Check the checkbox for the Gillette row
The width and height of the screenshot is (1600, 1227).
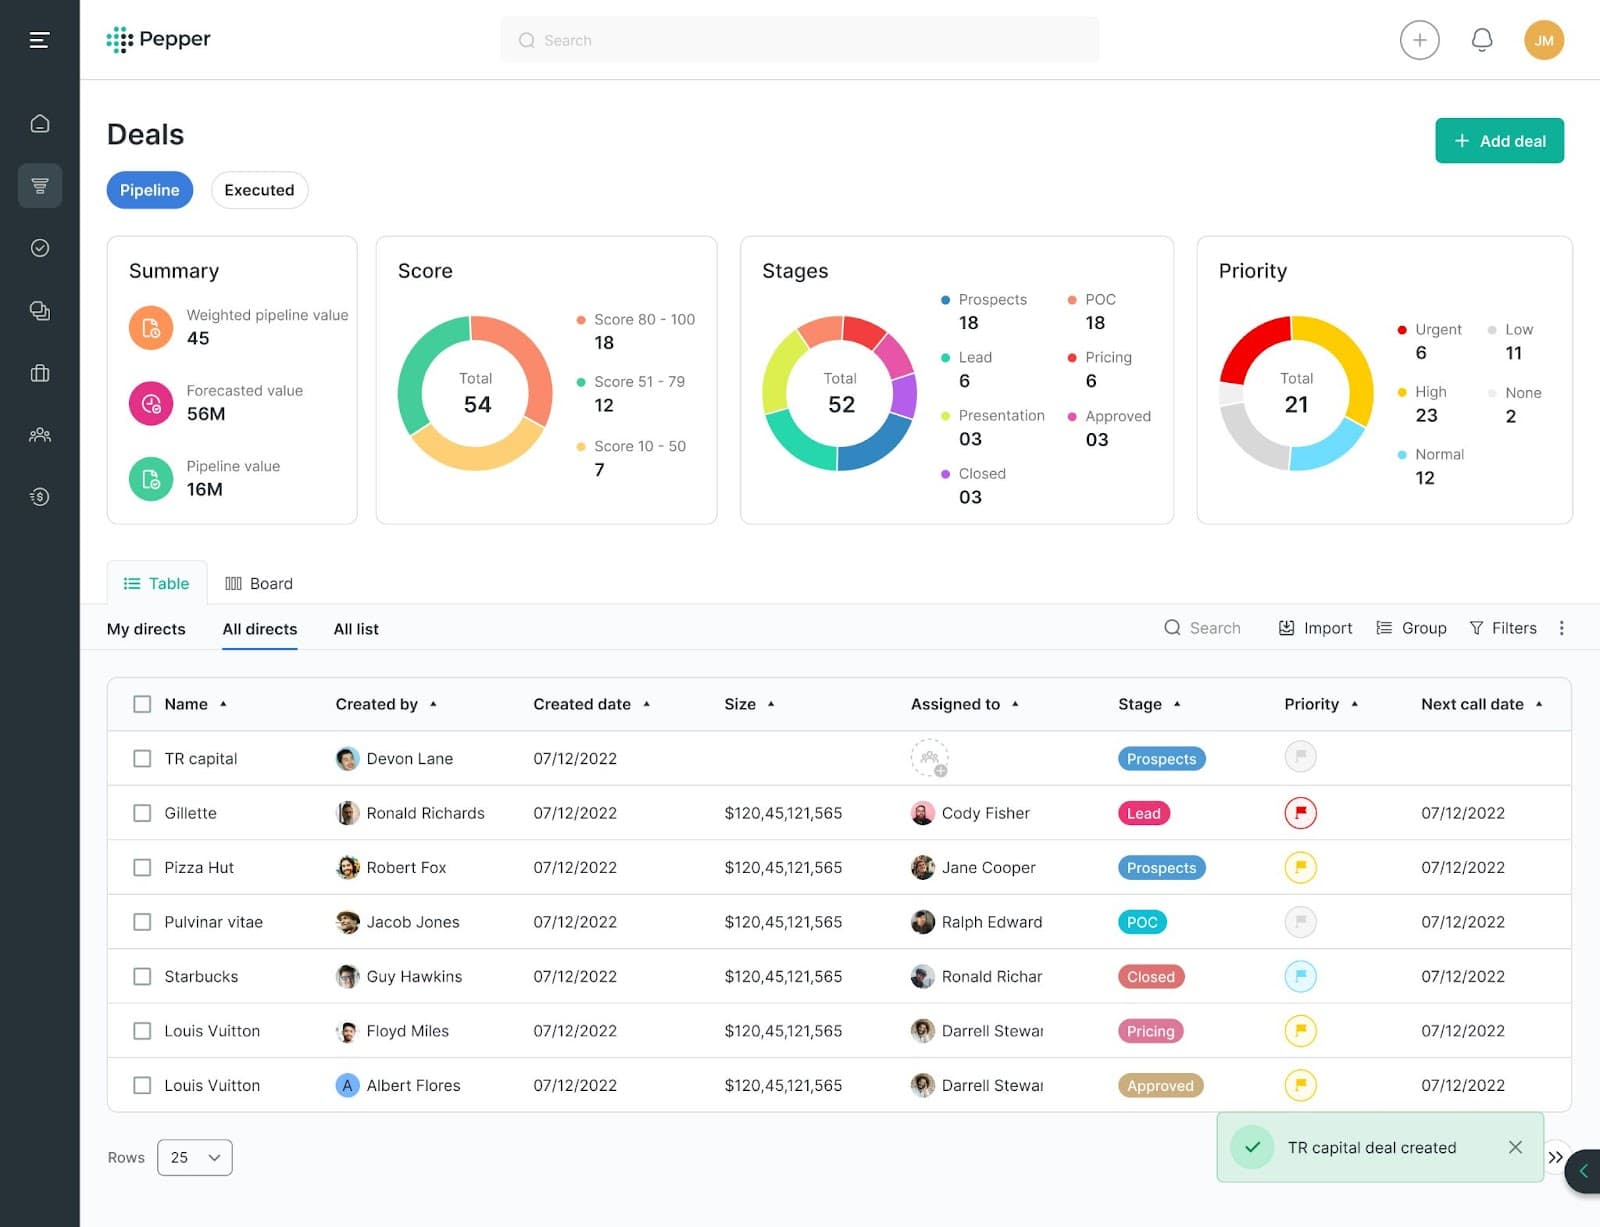coord(142,813)
